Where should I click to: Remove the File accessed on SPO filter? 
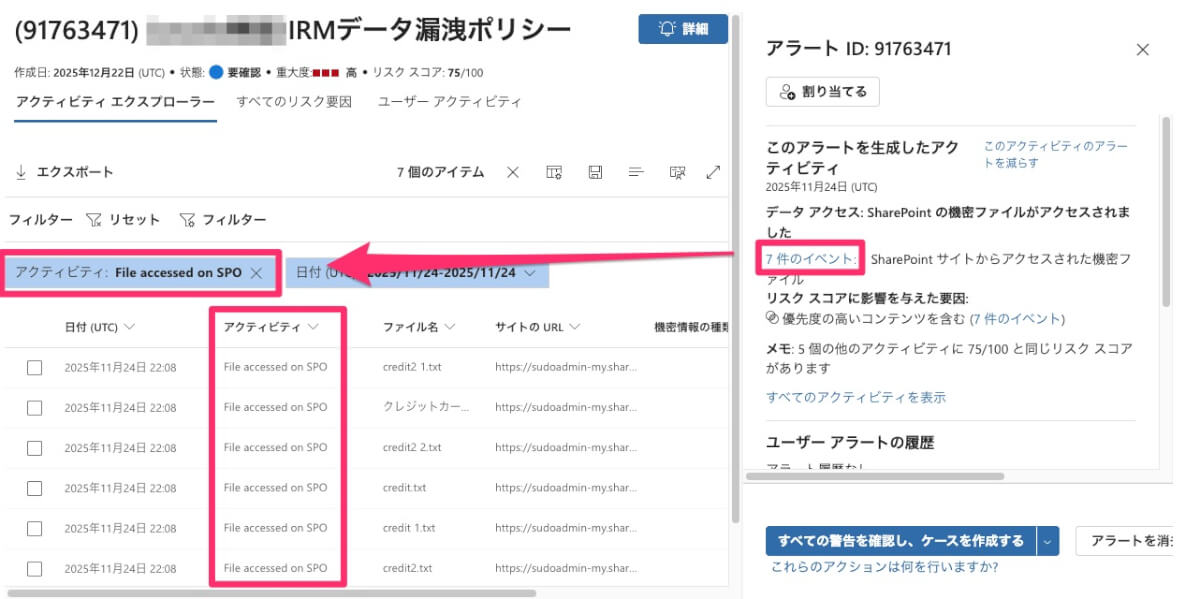(256, 273)
